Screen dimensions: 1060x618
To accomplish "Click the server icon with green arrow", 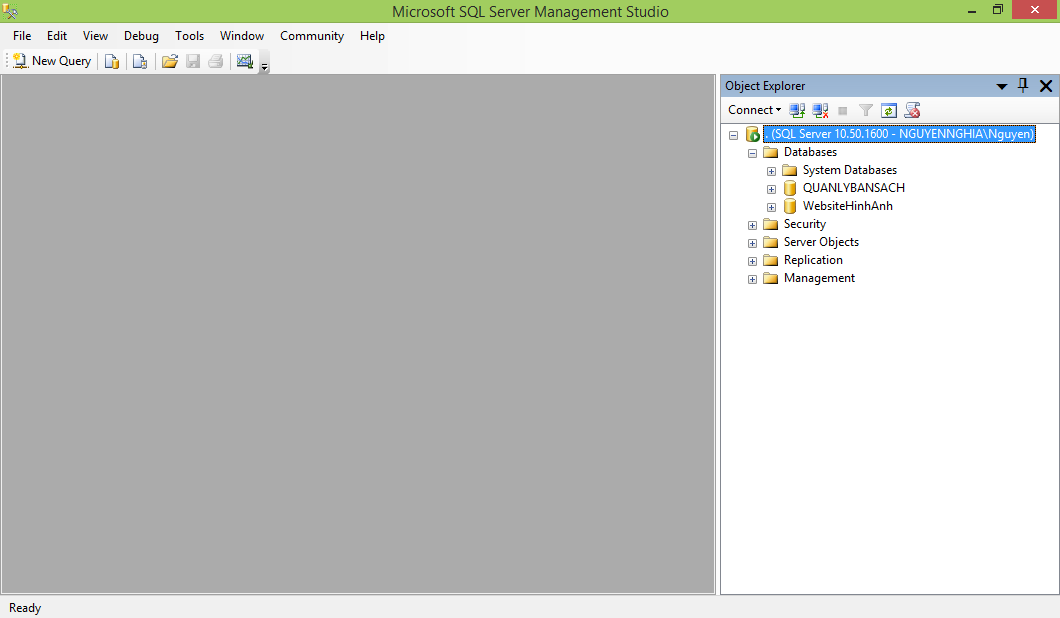I will [x=752, y=134].
